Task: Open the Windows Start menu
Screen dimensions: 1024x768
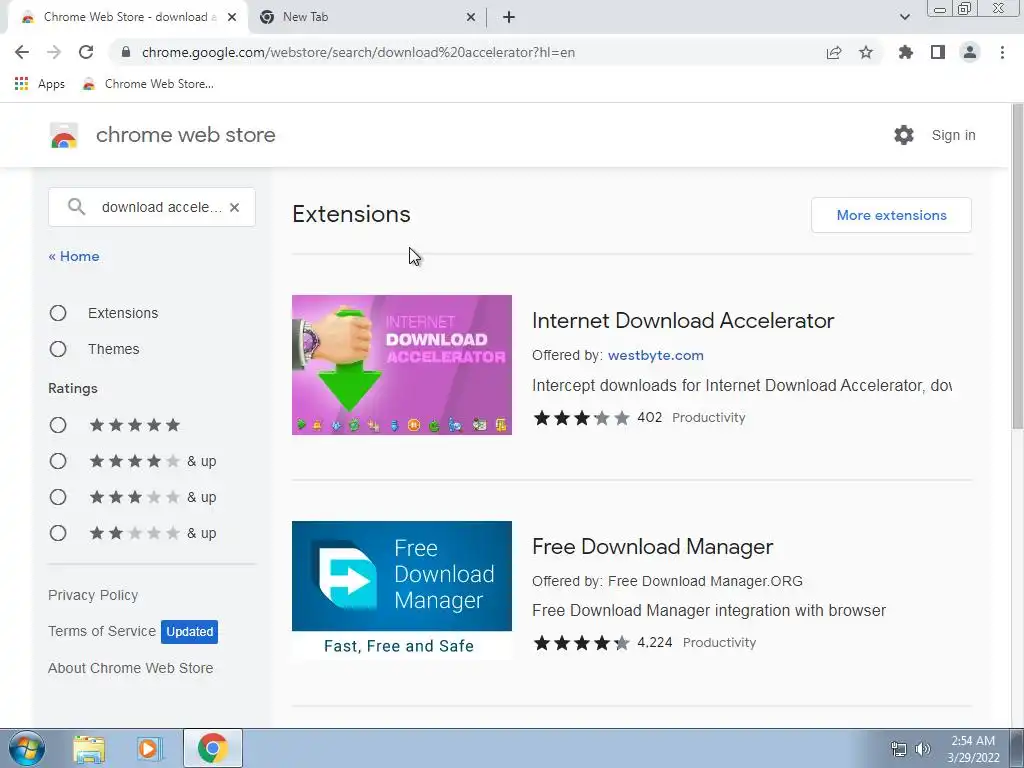Action: (26, 748)
